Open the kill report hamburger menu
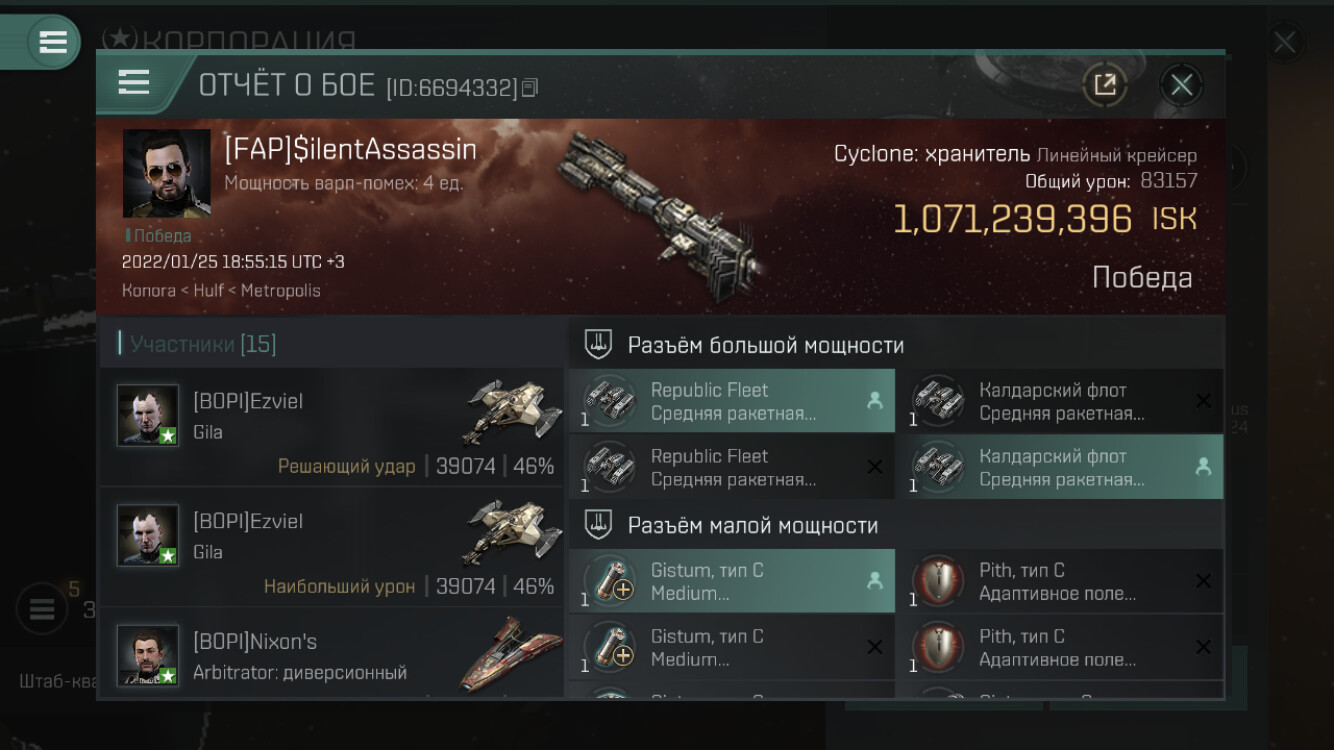Image resolution: width=1334 pixels, height=750 pixels. 134,83
